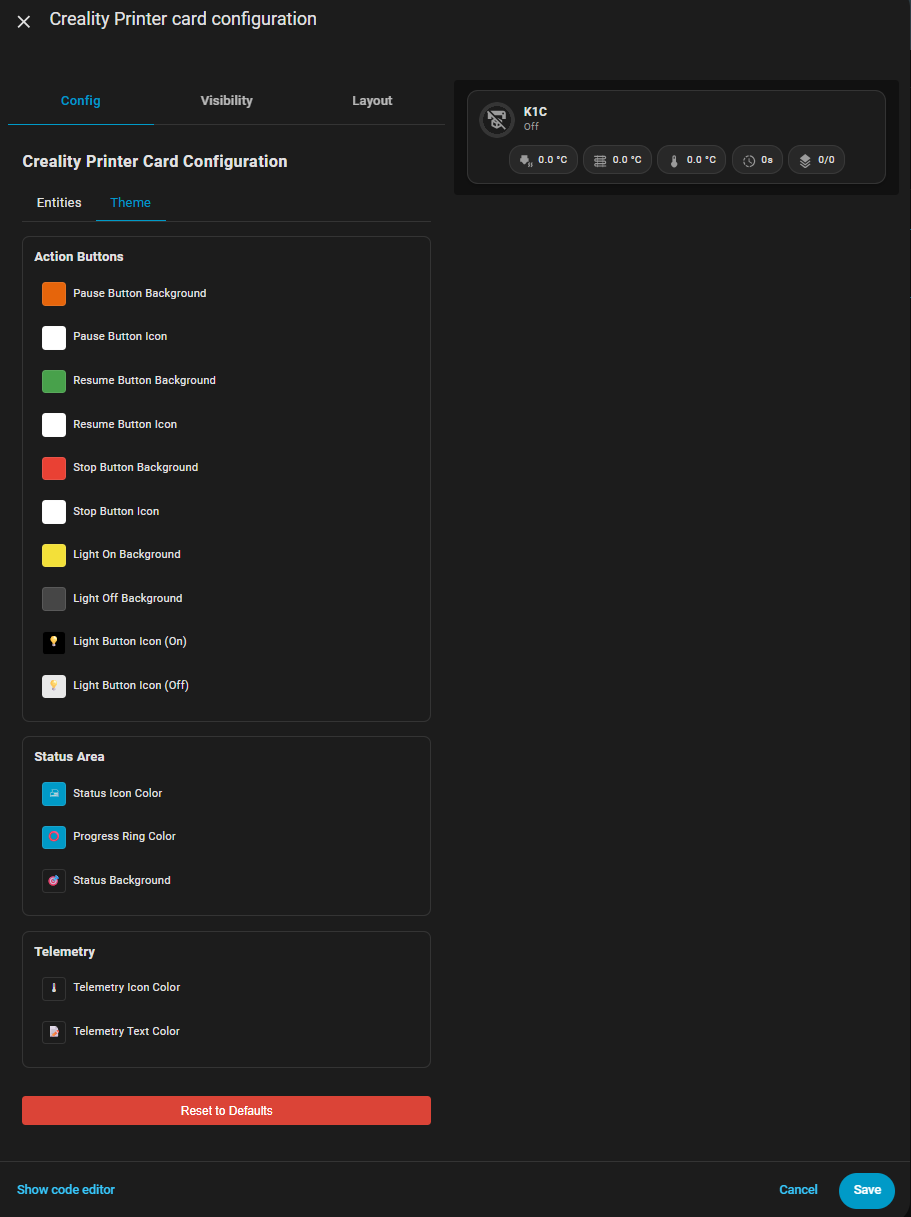Close the card configuration dialog
The width and height of the screenshot is (911, 1217).
[x=24, y=21]
